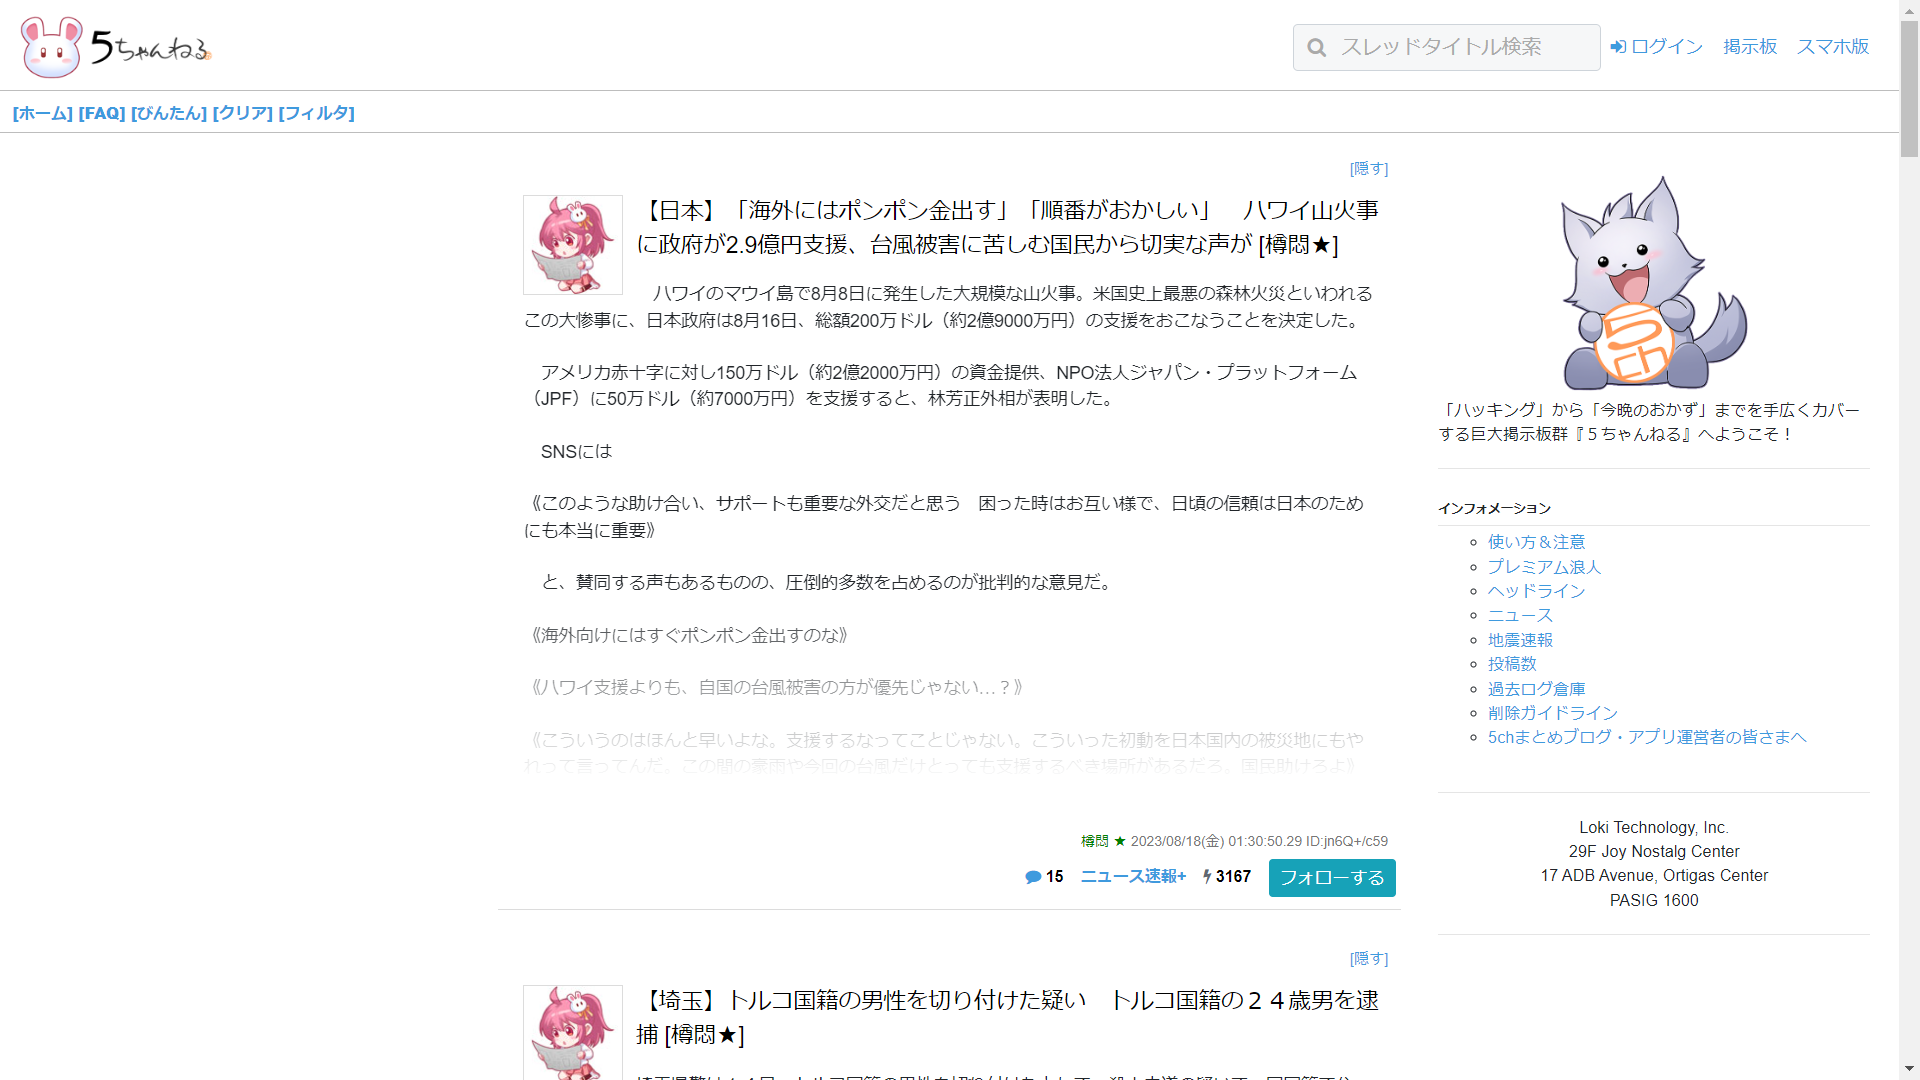Open the FAQ page
Viewport: 1920px width, 1080px height.
[x=101, y=113]
